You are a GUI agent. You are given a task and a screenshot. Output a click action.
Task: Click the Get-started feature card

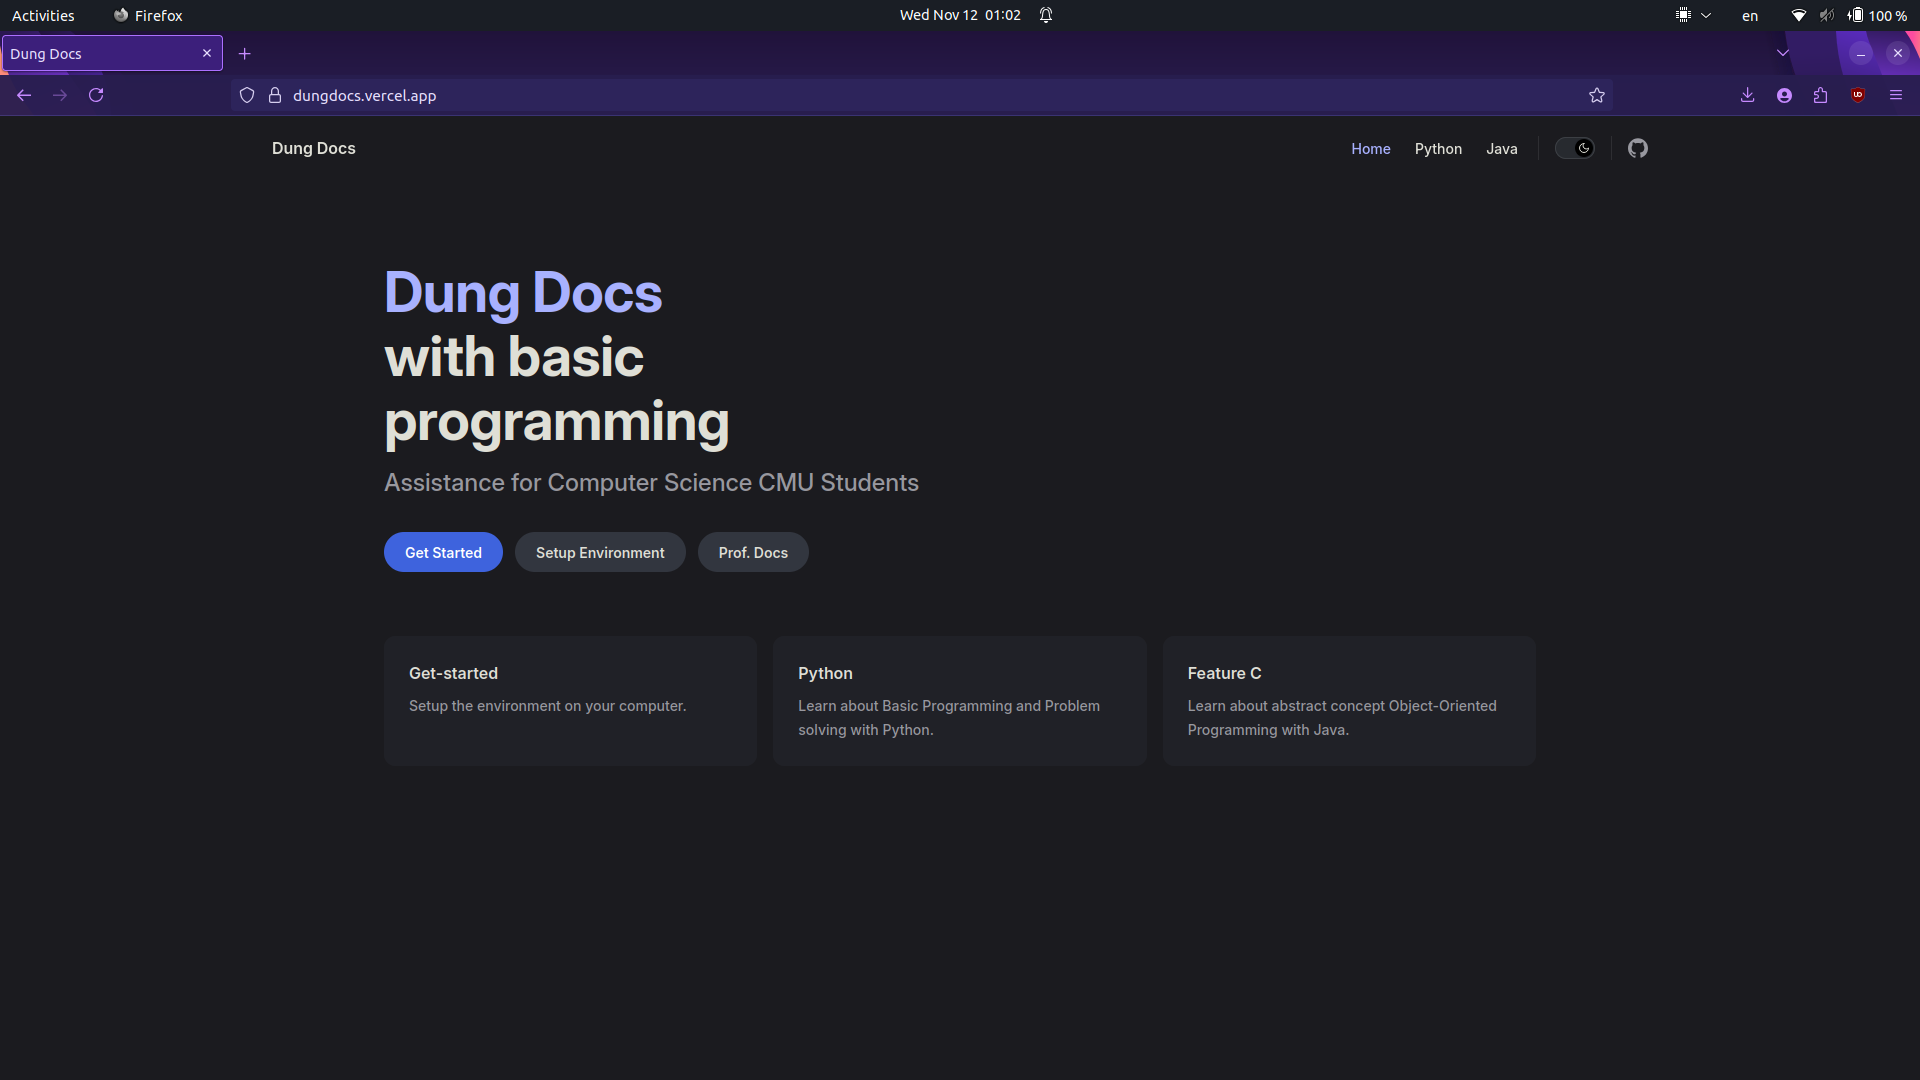pyautogui.click(x=570, y=701)
